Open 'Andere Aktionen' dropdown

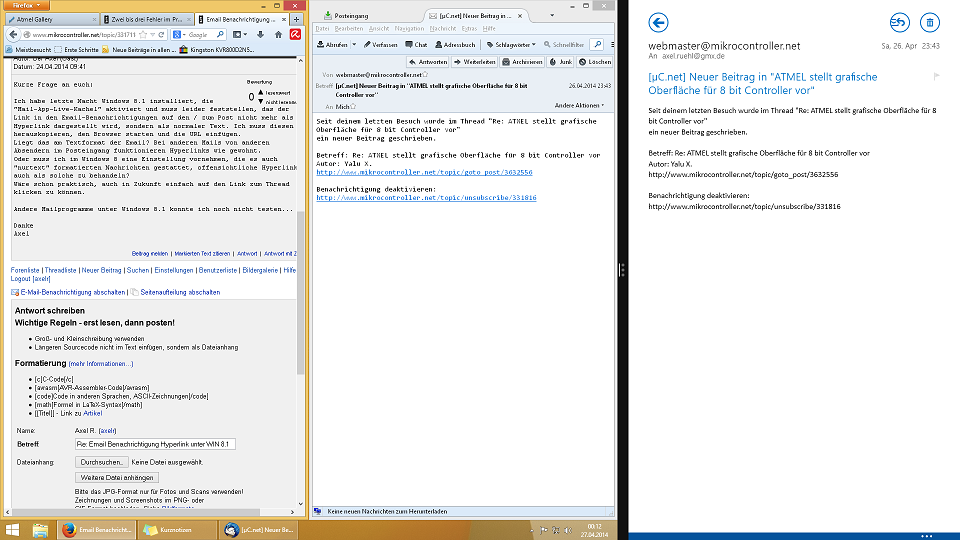(x=579, y=105)
